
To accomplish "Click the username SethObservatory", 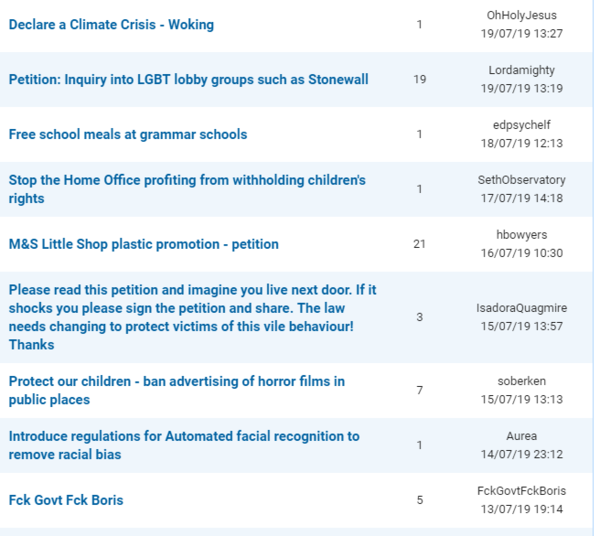I will point(522,180).
